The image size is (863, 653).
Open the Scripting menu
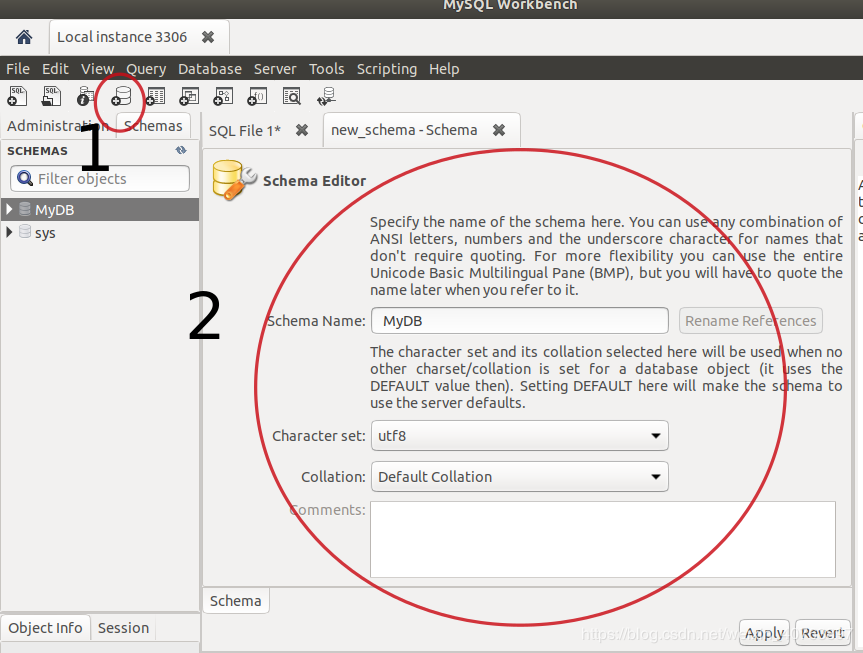(x=386, y=69)
